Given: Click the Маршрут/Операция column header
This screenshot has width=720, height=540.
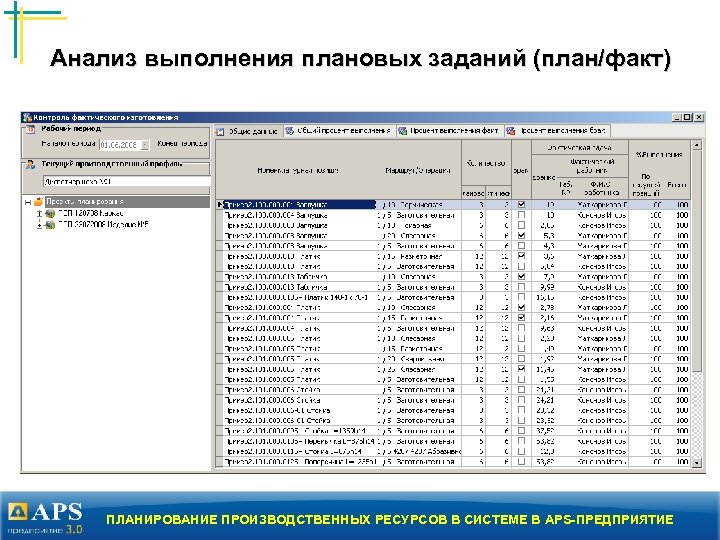Looking at the screenshot, I should pyautogui.click(x=418, y=170).
